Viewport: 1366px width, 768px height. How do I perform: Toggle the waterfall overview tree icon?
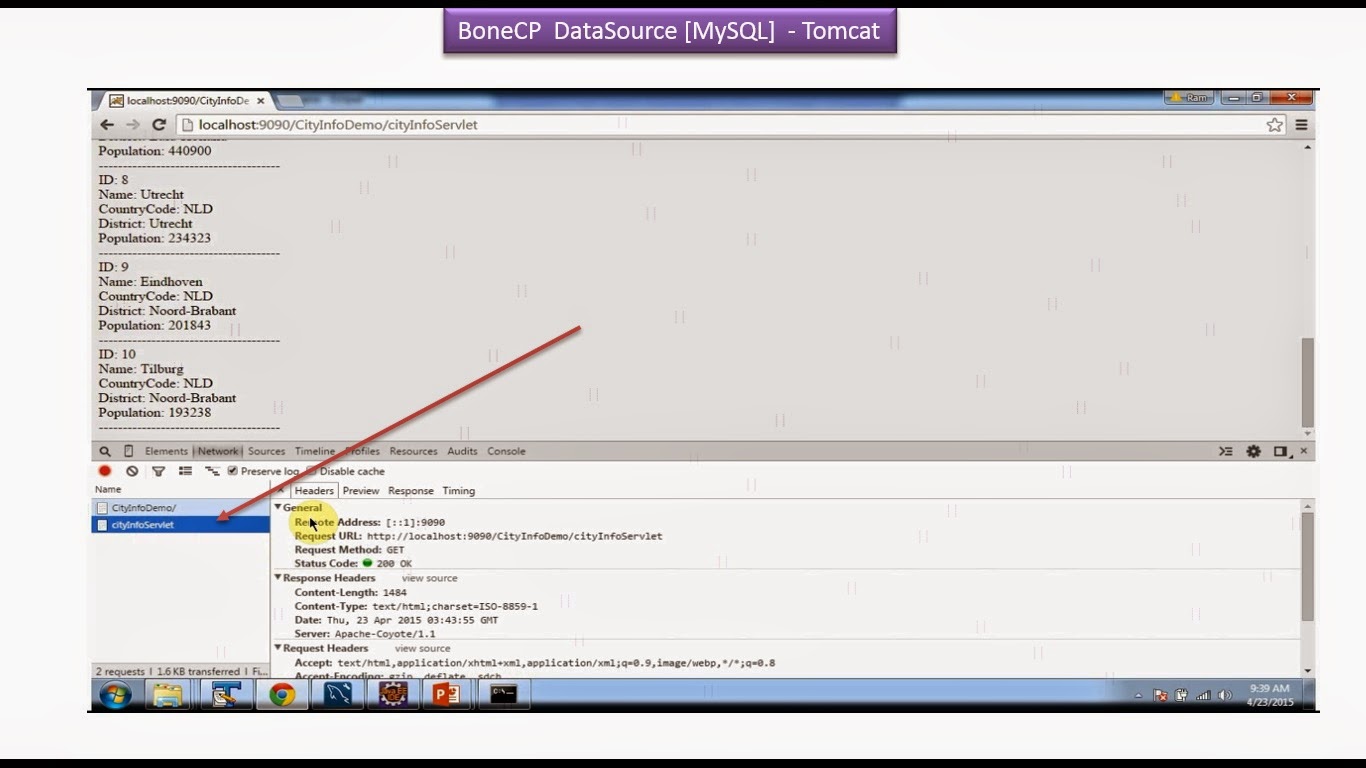coord(212,471)
